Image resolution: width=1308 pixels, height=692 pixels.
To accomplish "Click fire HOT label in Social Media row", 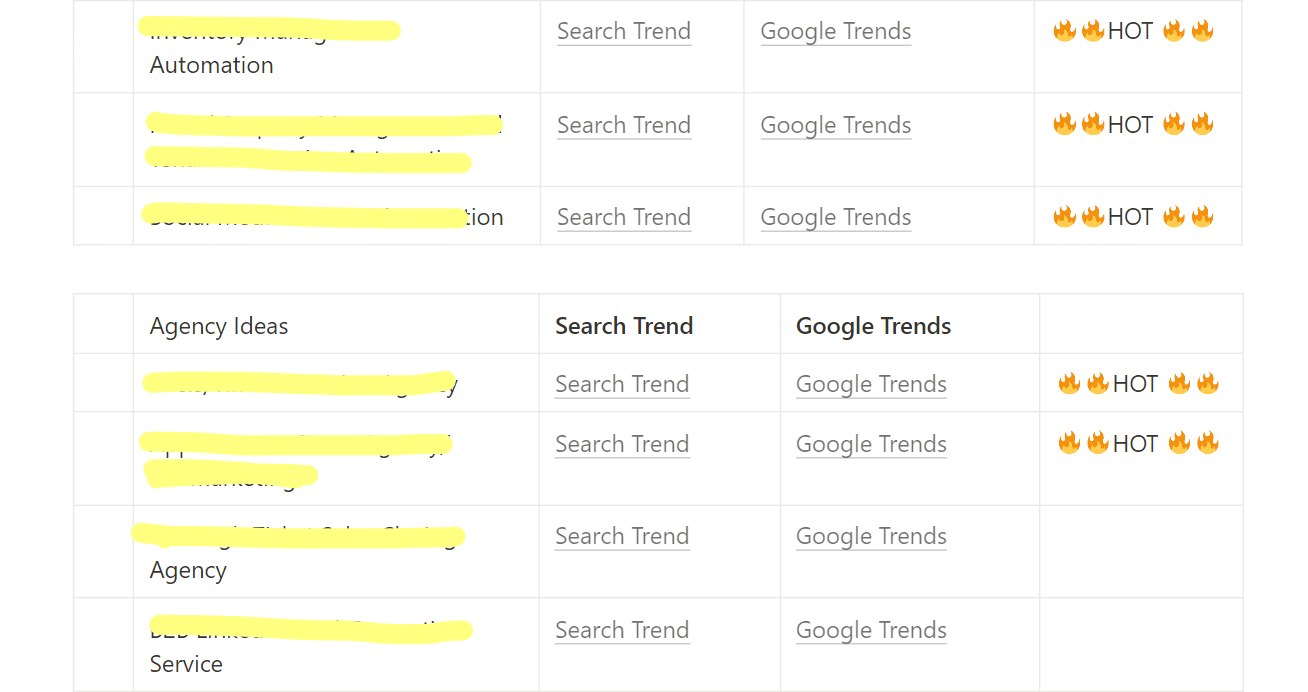I will click(1133, 217).
